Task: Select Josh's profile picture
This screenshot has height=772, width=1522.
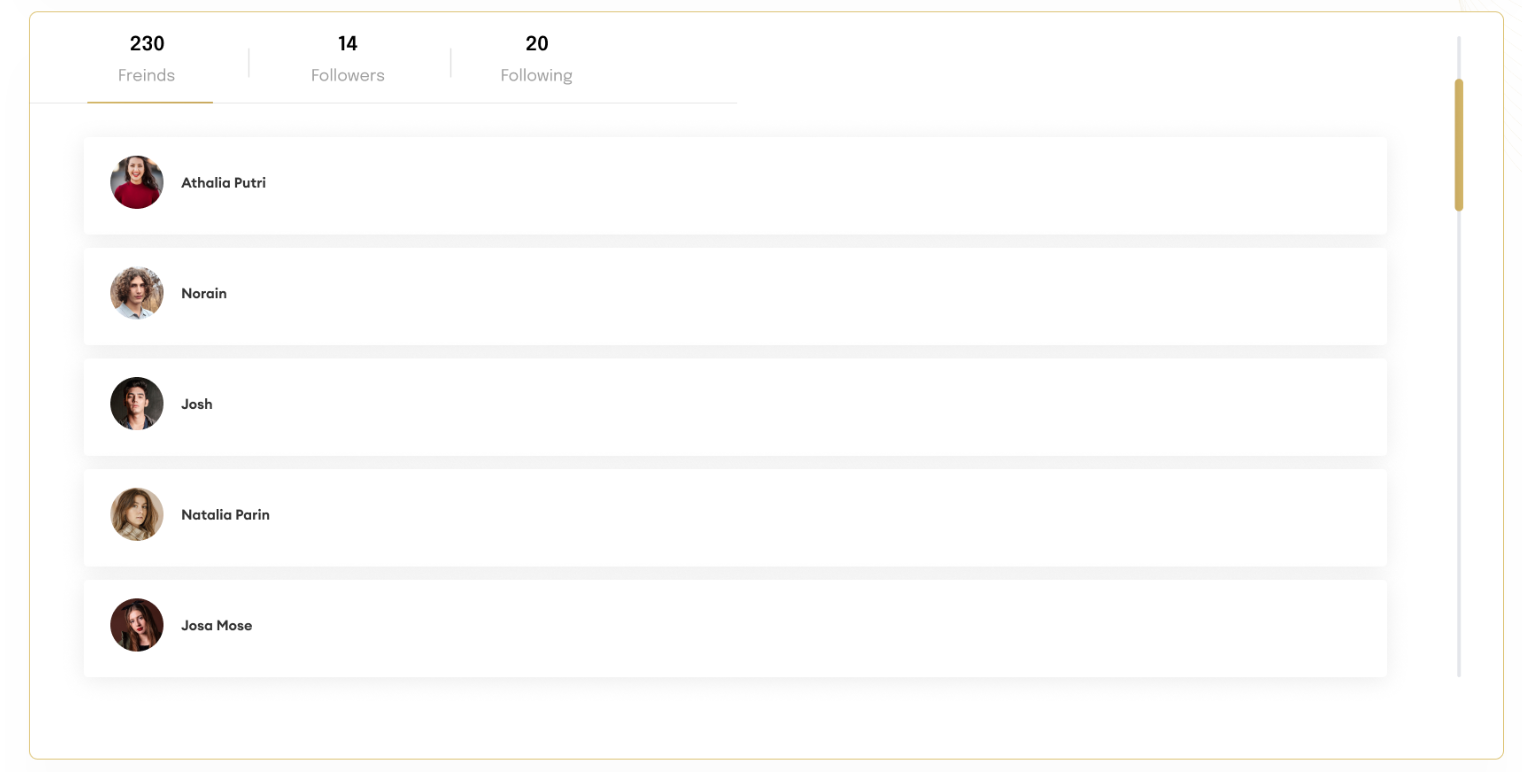Action: point(137,404)
